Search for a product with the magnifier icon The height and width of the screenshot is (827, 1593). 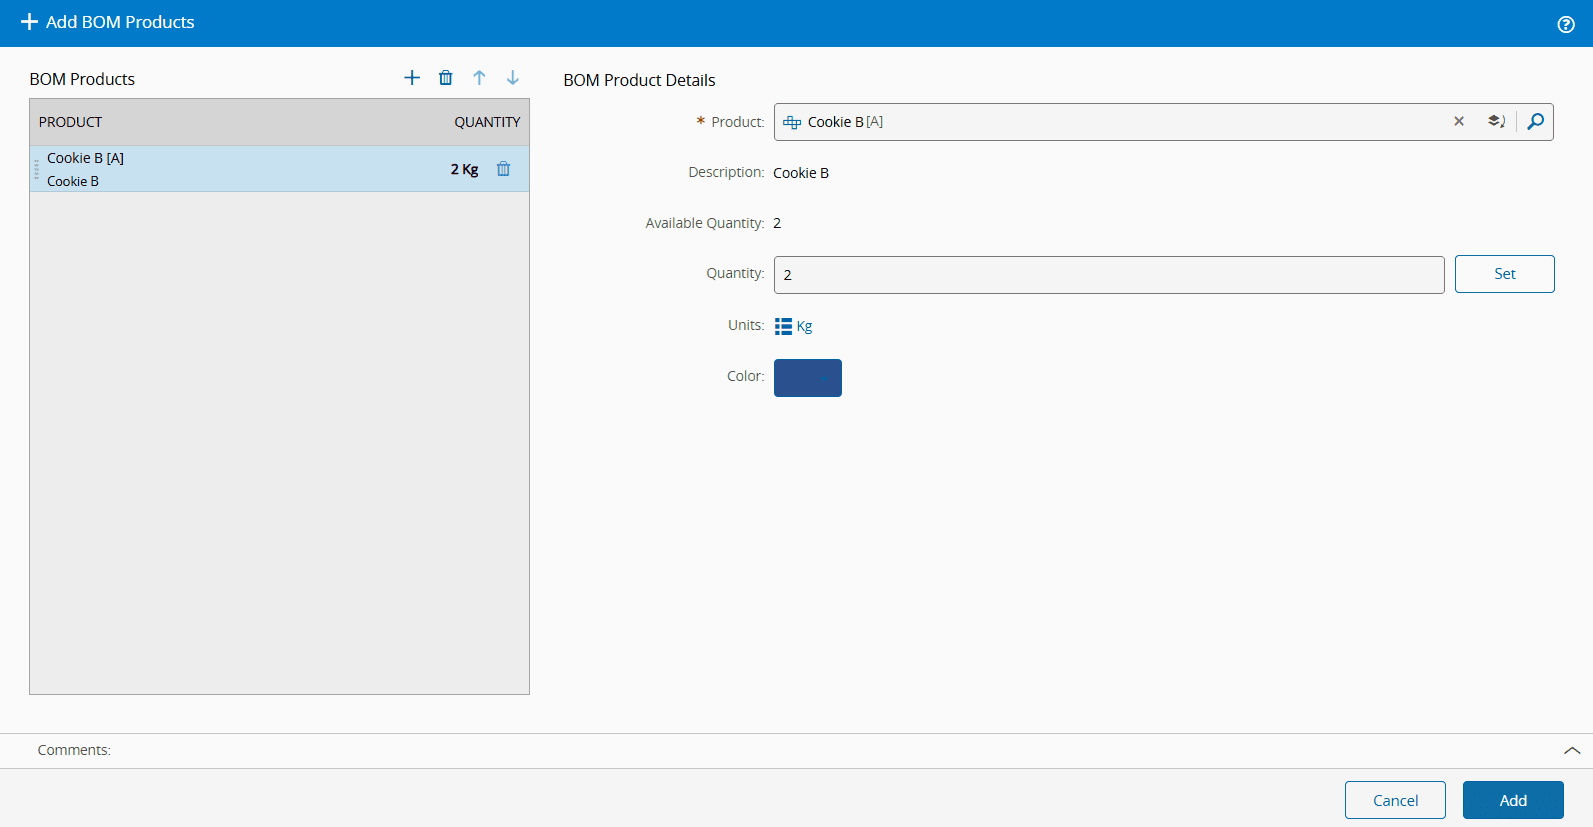1535,122
